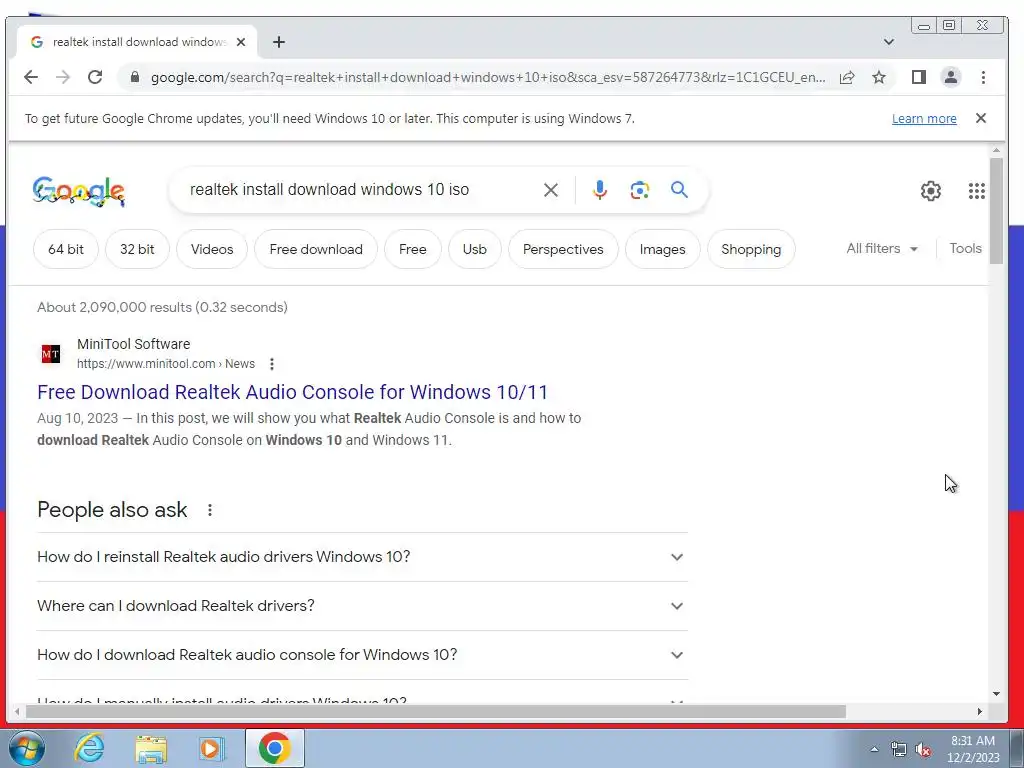Filter results by 32 bit
This screenshot has height=768, width=1024.
pos(137,249)
